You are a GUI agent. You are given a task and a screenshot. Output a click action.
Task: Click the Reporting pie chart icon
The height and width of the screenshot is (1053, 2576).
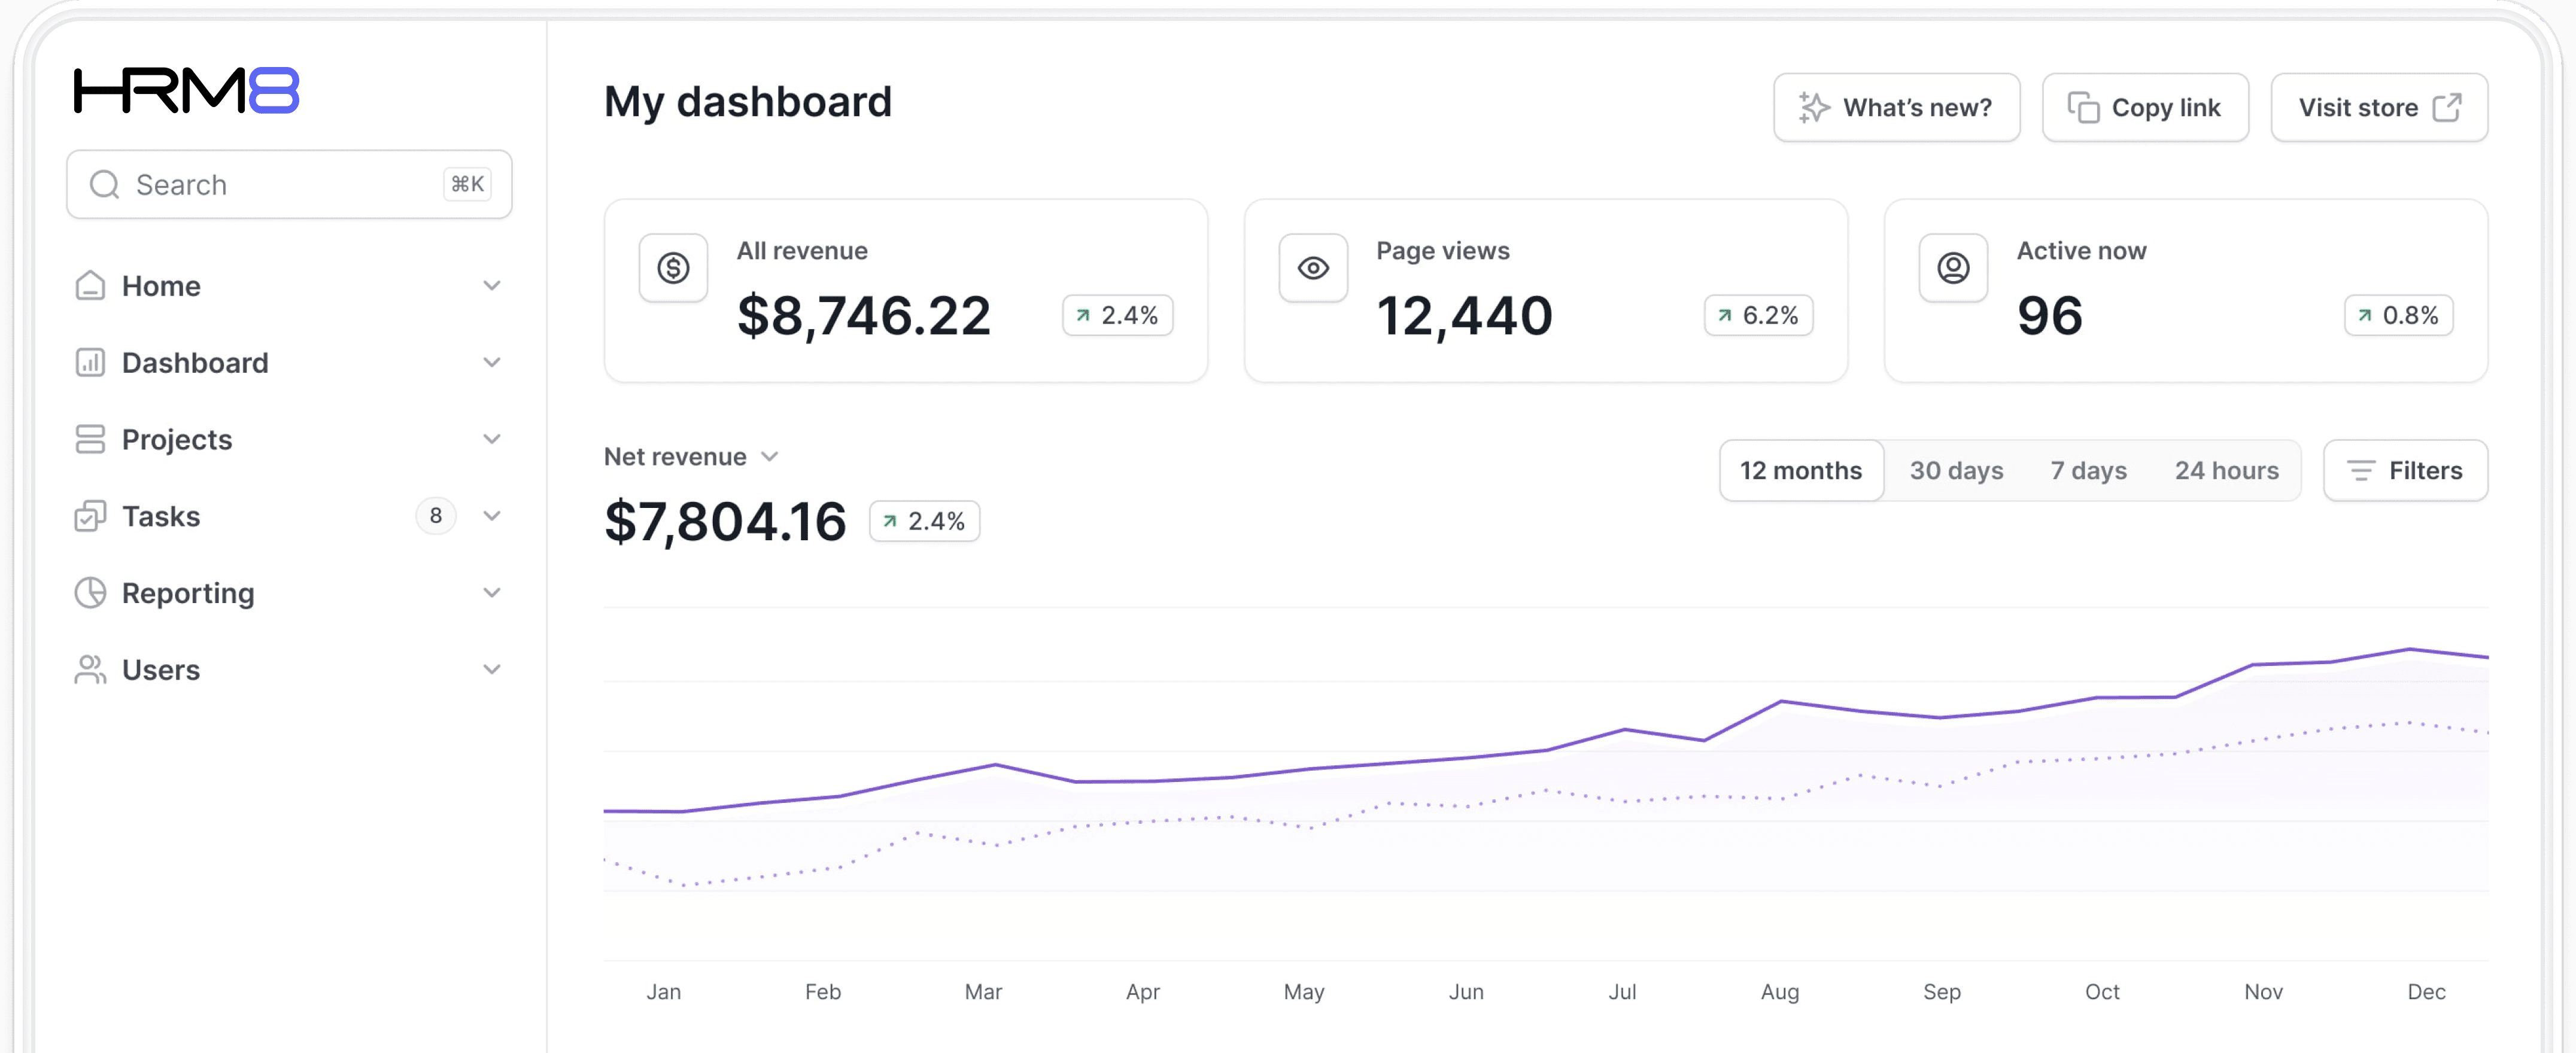(90, 593)
